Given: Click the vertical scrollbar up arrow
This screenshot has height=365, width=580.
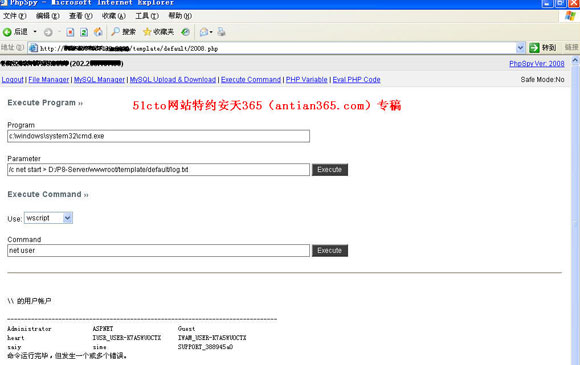Looking at the screenshot, I should (x=575, y=61).
